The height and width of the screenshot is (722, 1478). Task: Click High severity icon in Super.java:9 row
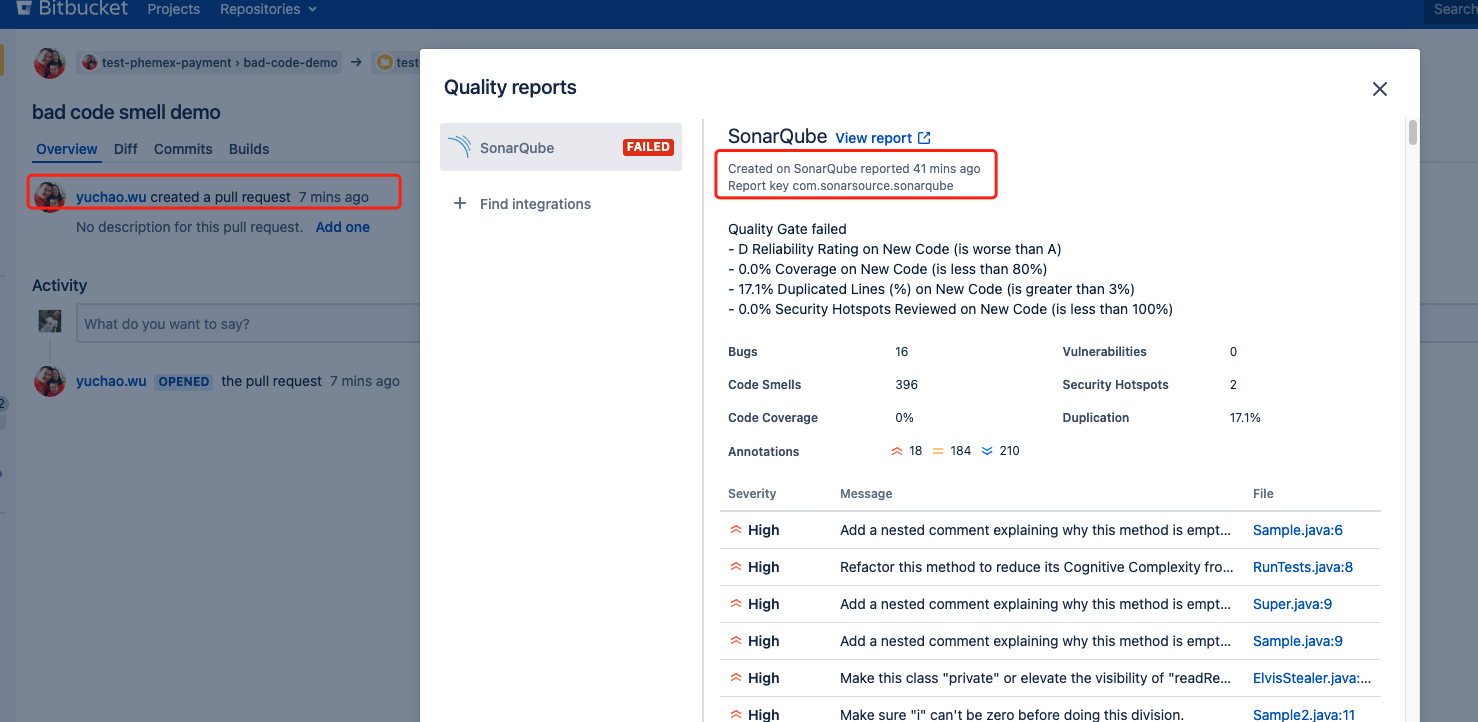[x=735, y=604]
